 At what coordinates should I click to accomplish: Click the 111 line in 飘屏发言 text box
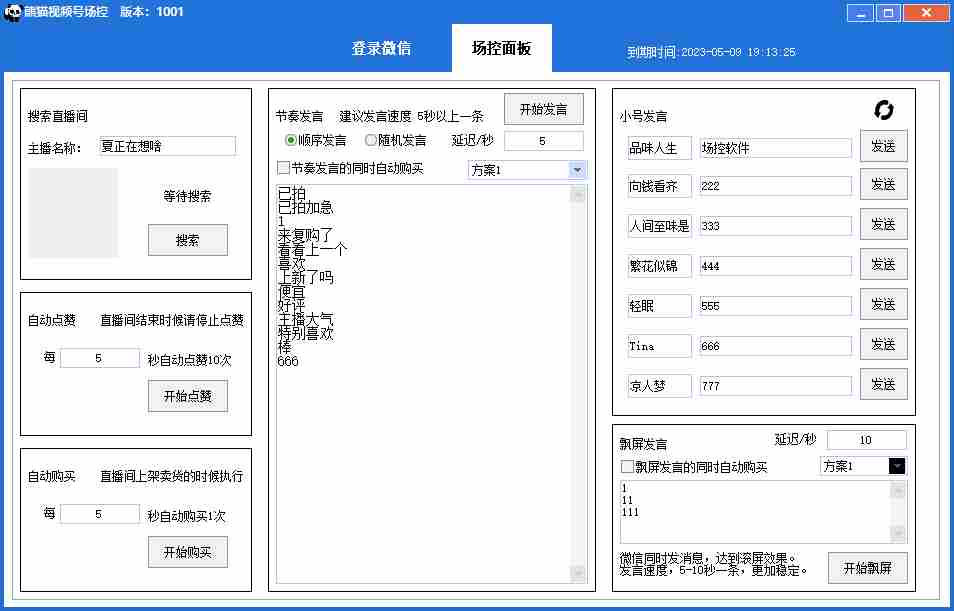(x=630, y=512)
